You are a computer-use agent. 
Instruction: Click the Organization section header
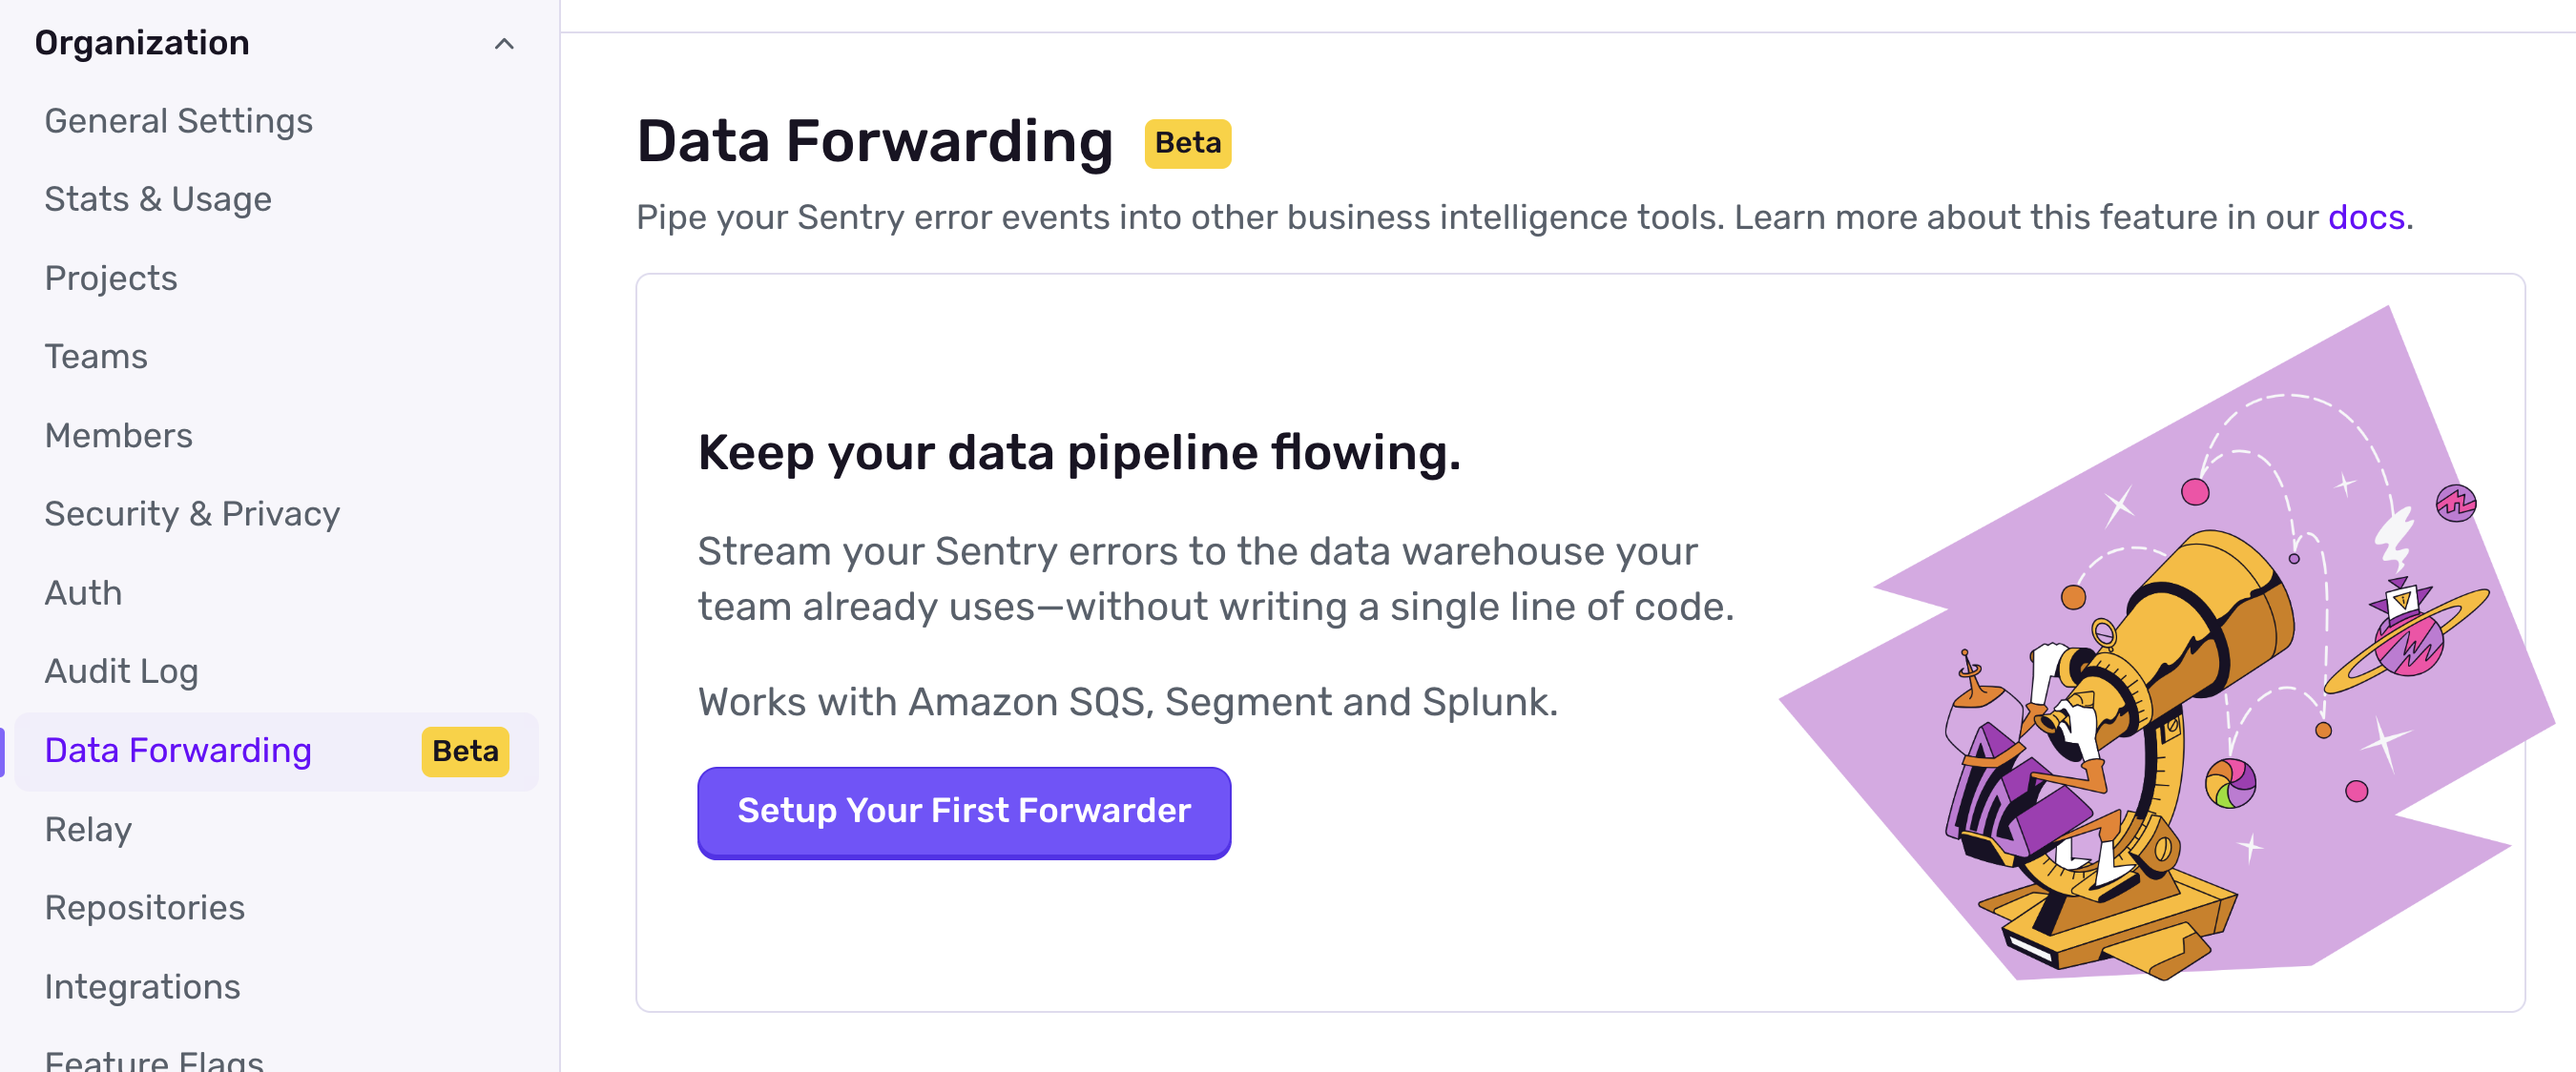click(142, 42)
